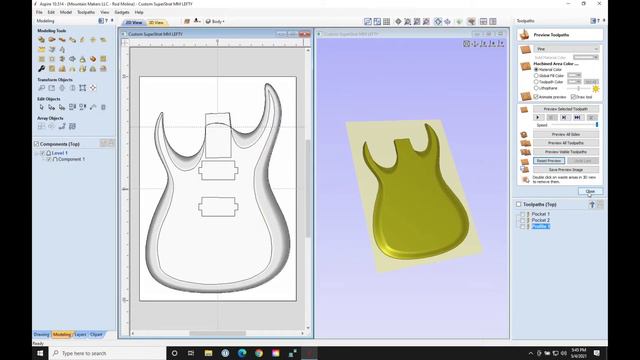The width and height of the screenshot is (640, 360).
Task: Click the Preview Visible Toolpaths button
Action: (566, 152)
